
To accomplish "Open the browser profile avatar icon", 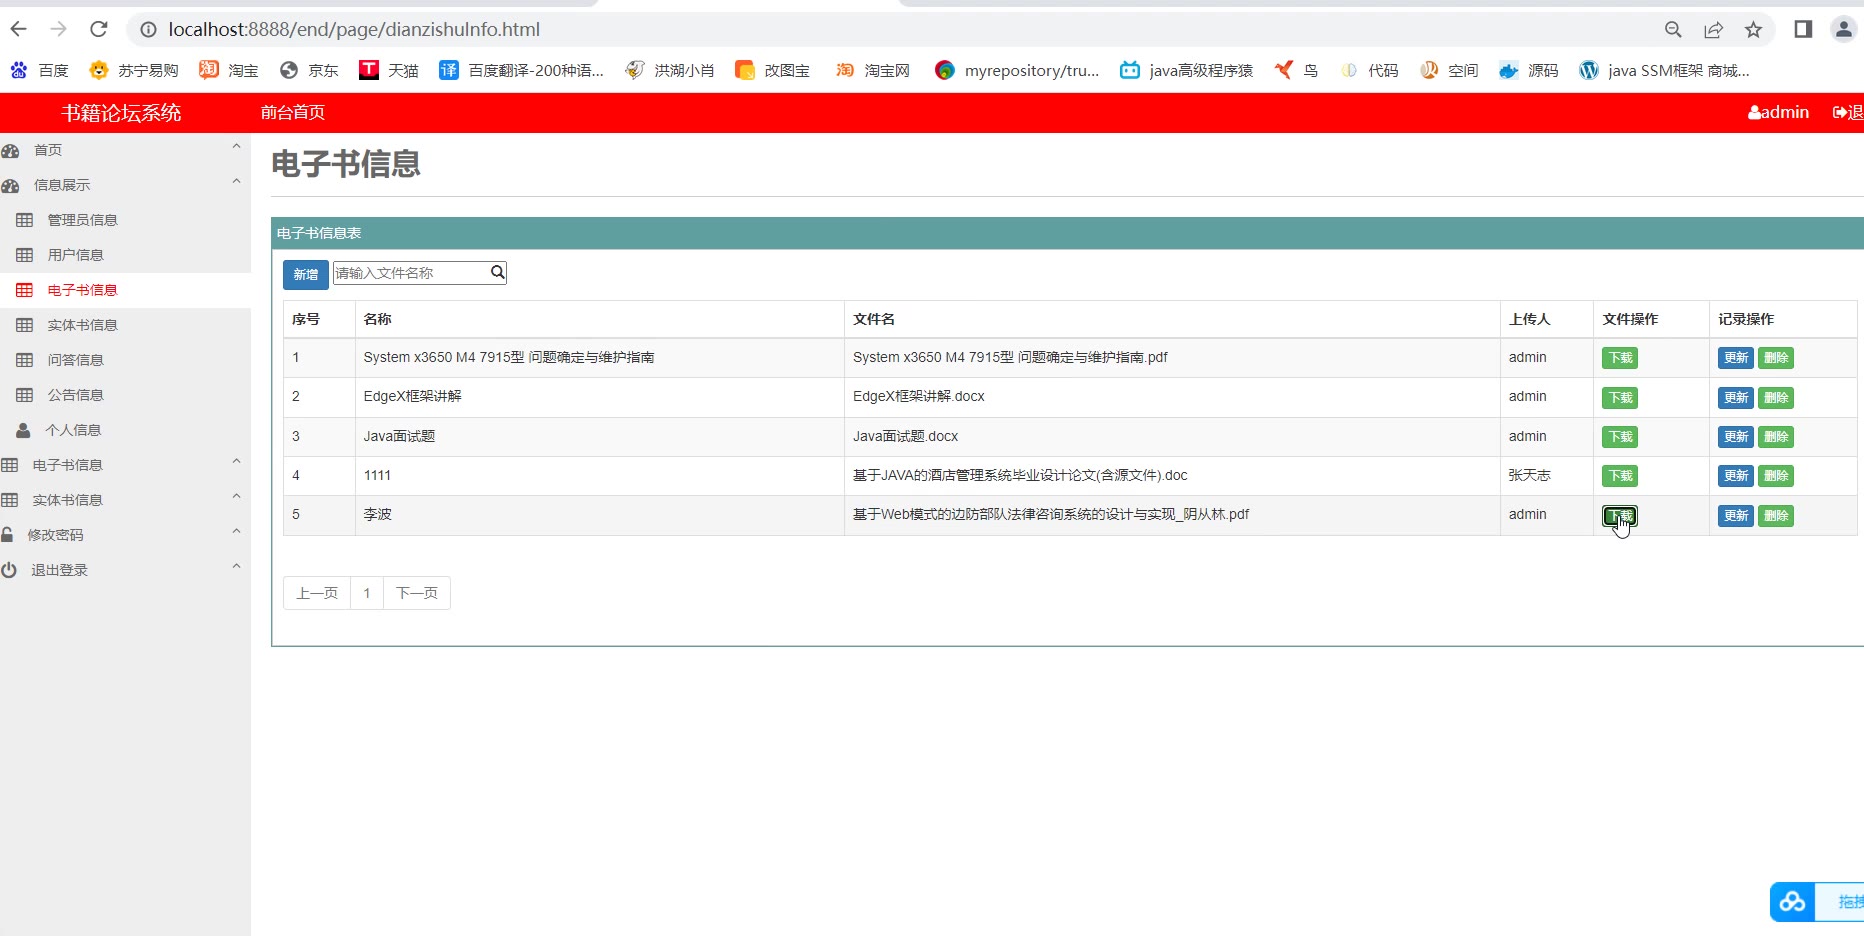I will click(x=1843, y=29).
